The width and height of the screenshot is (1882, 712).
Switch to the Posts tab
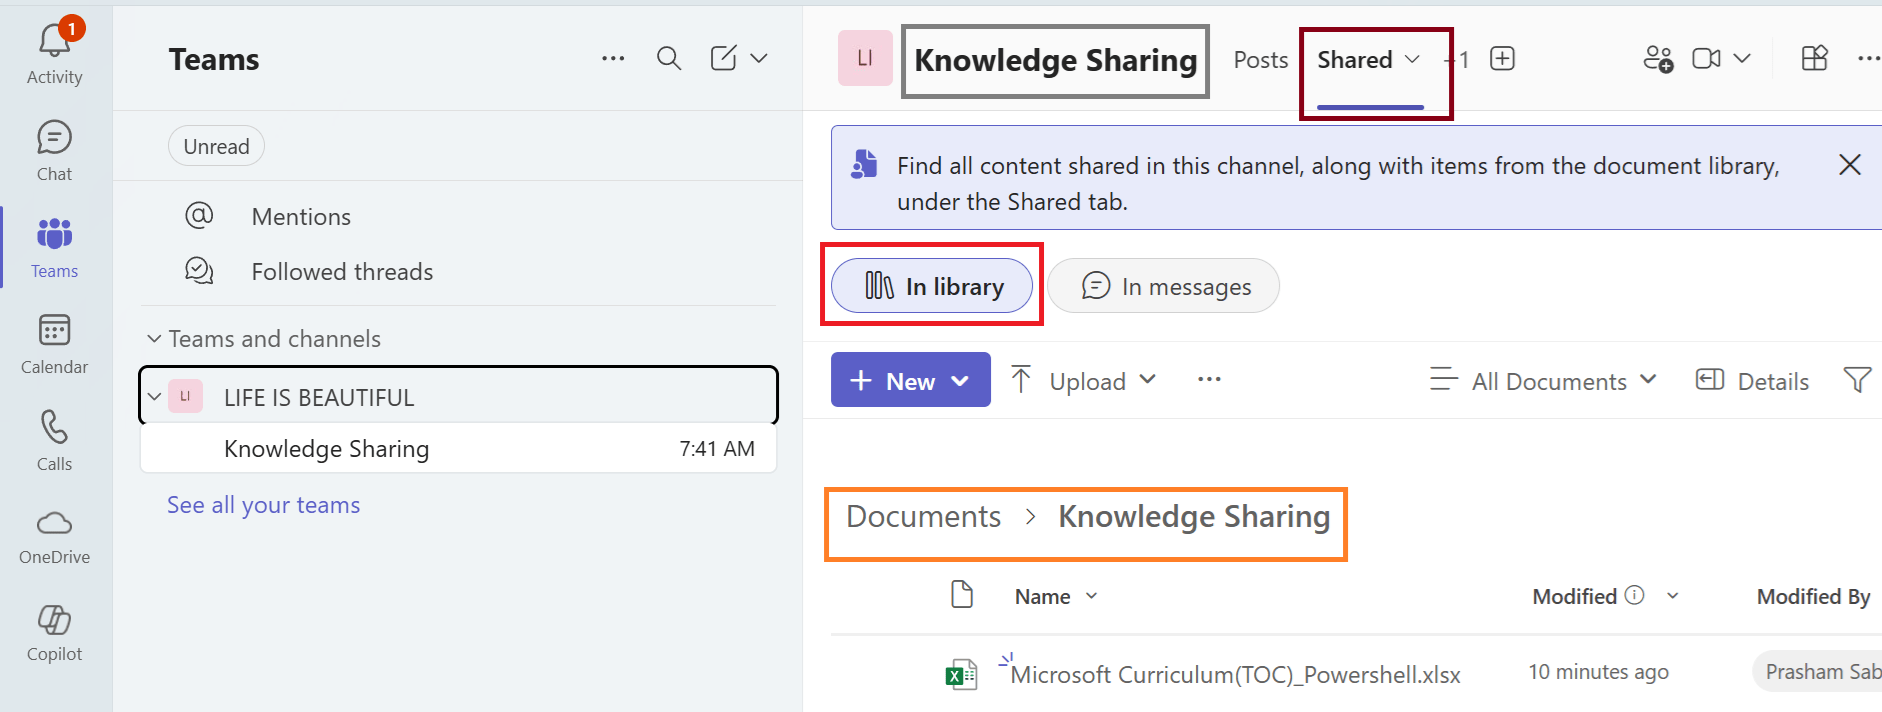point(1260,60)
